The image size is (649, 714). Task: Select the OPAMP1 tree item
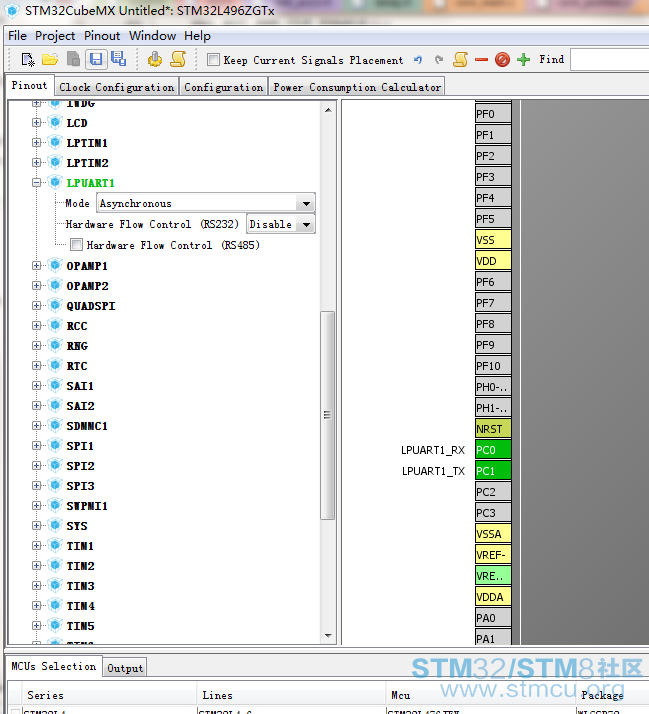click(87, 265)
